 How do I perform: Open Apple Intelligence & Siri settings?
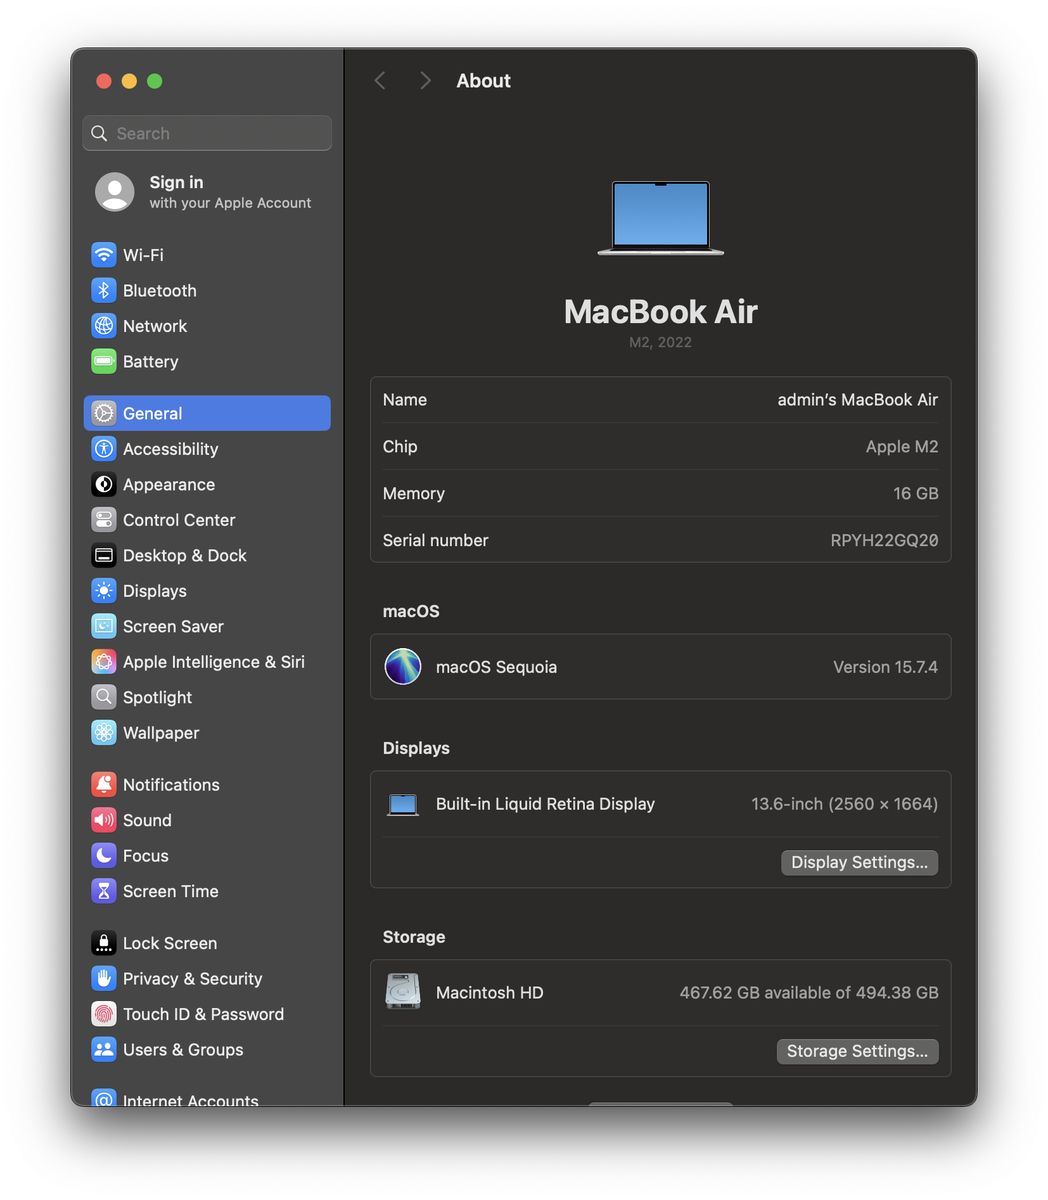pos(213,662)
